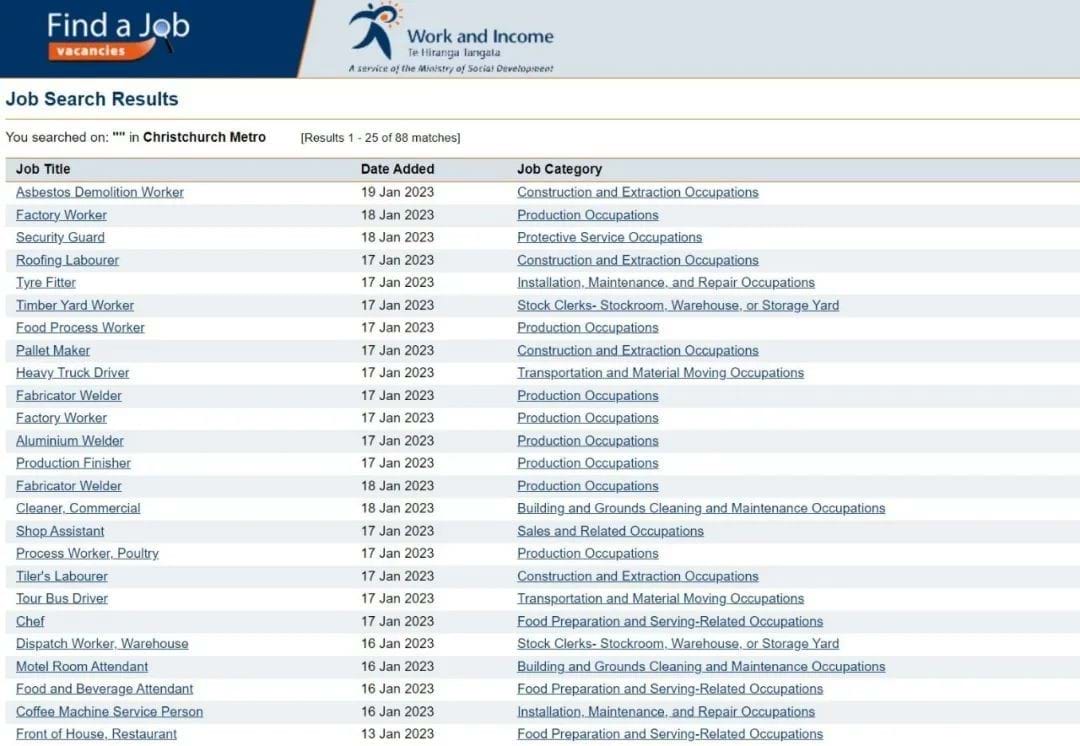Open the Shop Assistant job listing
Image resolution: width=1080 pixels, height=746 pixels.
tap(60, 531)
